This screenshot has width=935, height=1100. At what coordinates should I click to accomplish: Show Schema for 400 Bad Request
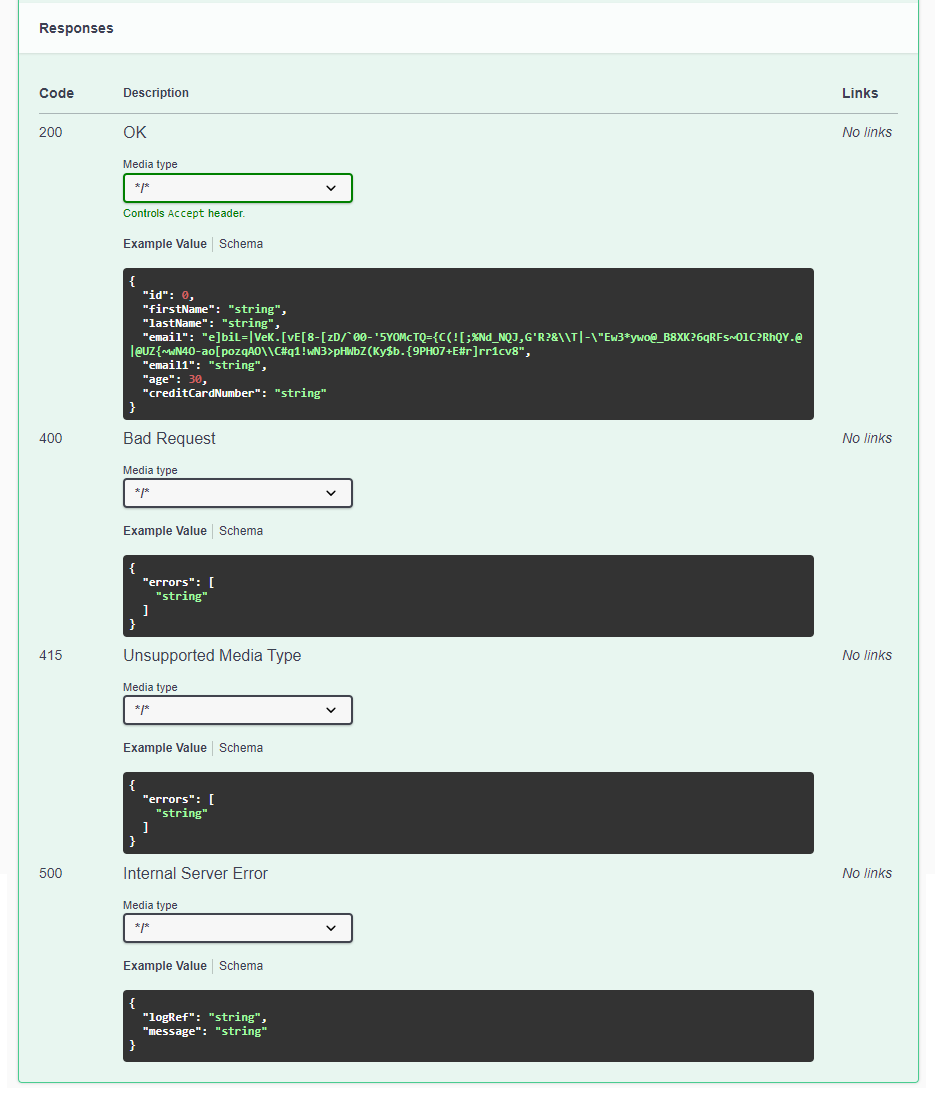coord(241,531)
